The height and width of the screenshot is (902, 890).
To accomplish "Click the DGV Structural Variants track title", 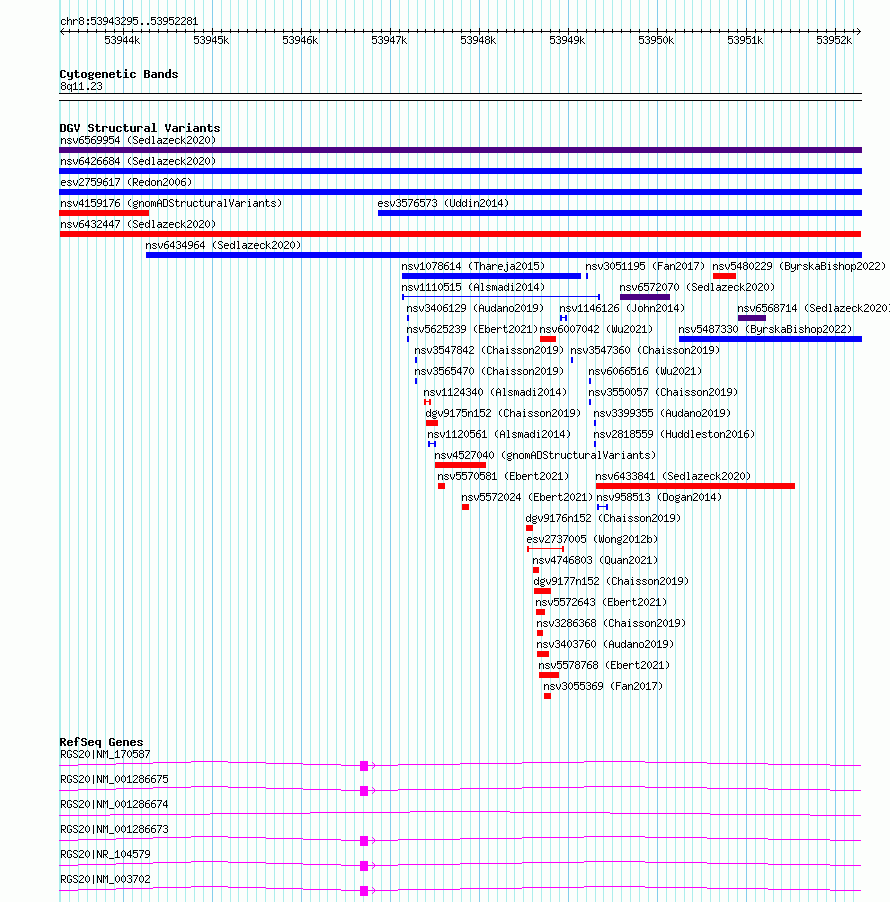I will 140,128.
